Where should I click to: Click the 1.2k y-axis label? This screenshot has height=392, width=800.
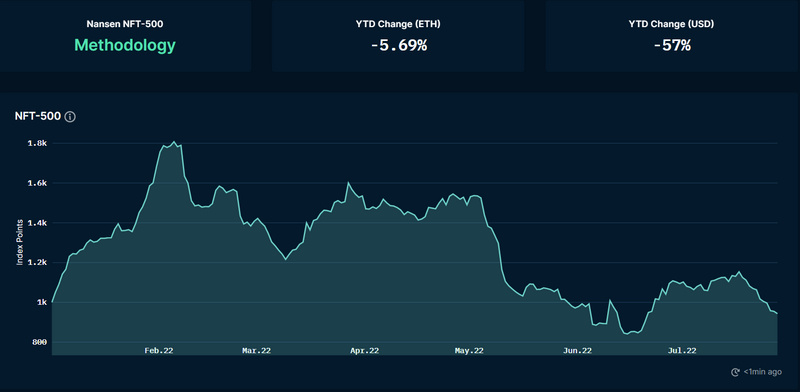tap(38, 263)
